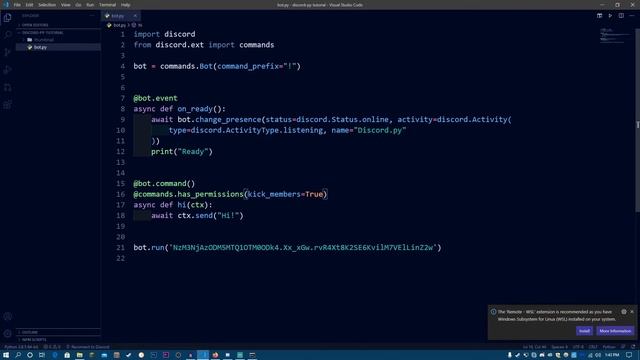
Task: Change file encoding UTF-8 in status bar
Action: [x=578, y=347]
